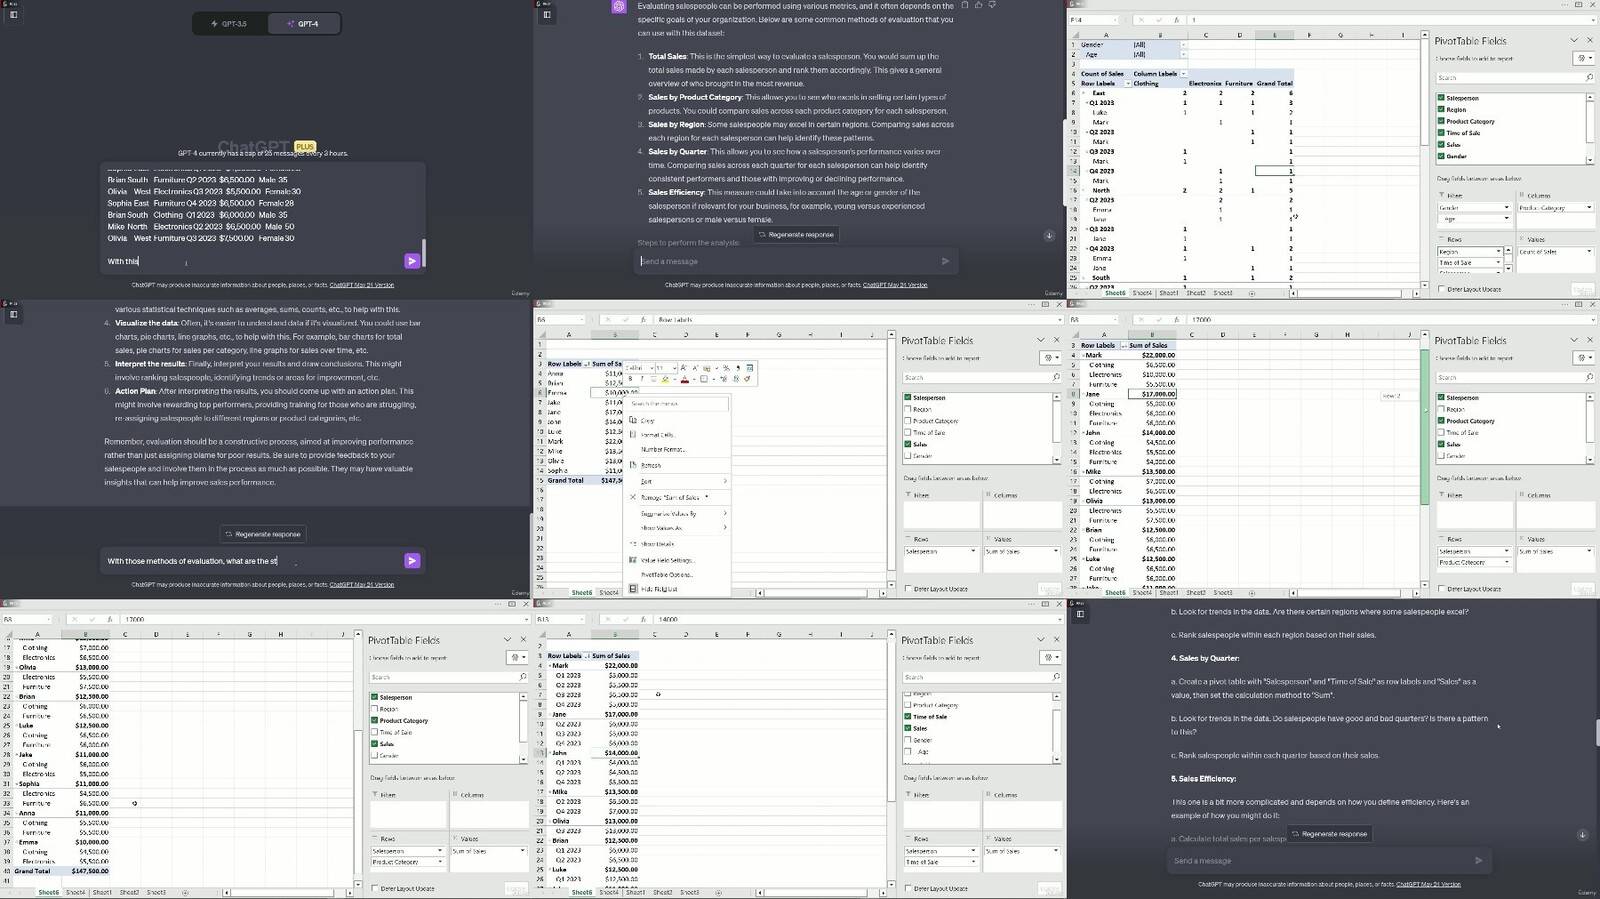Viewport: 1600px width, 899px height.
Task: Open the Count of Sales value field dropdown
Action: pos(1589,252)
